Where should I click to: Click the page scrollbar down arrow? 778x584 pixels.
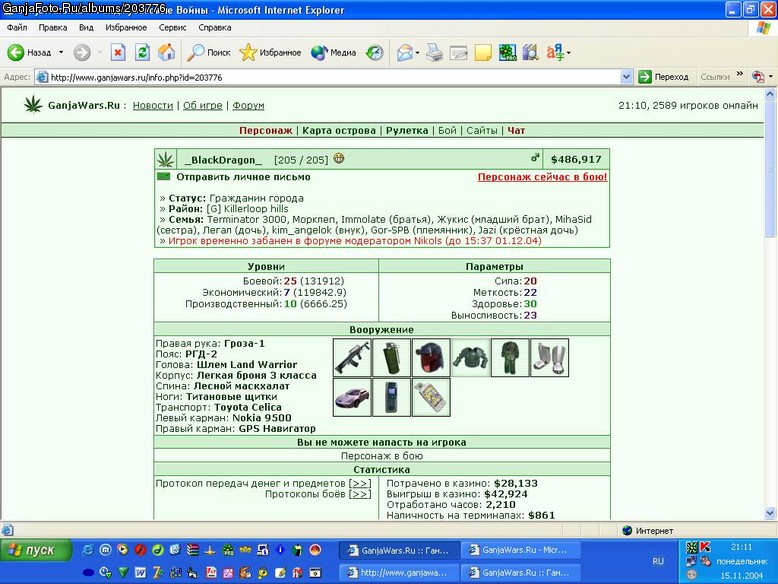(770, 513)
